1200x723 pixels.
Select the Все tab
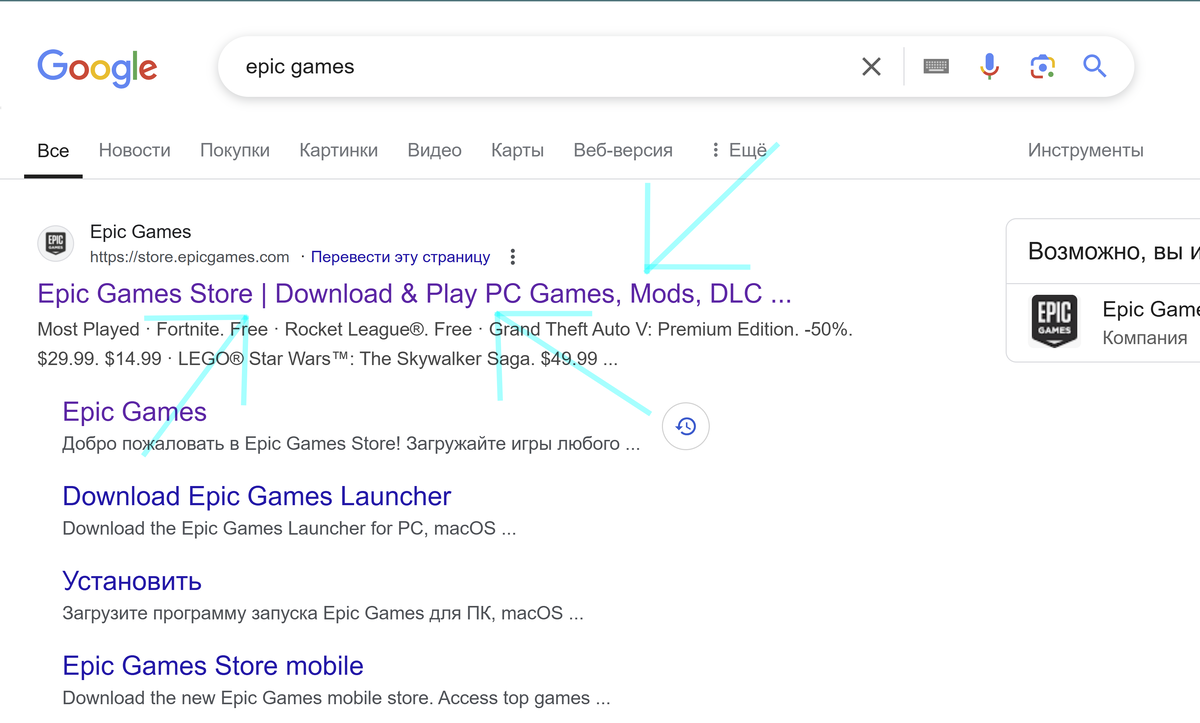53,151
